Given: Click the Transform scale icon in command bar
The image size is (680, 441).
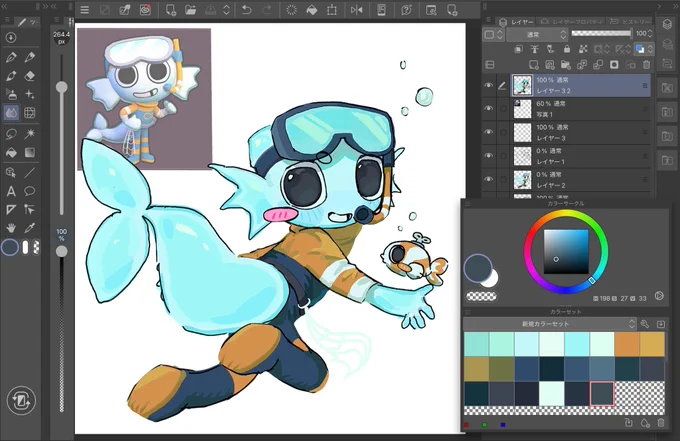Looking at the screenshot, I should [332, 10].
